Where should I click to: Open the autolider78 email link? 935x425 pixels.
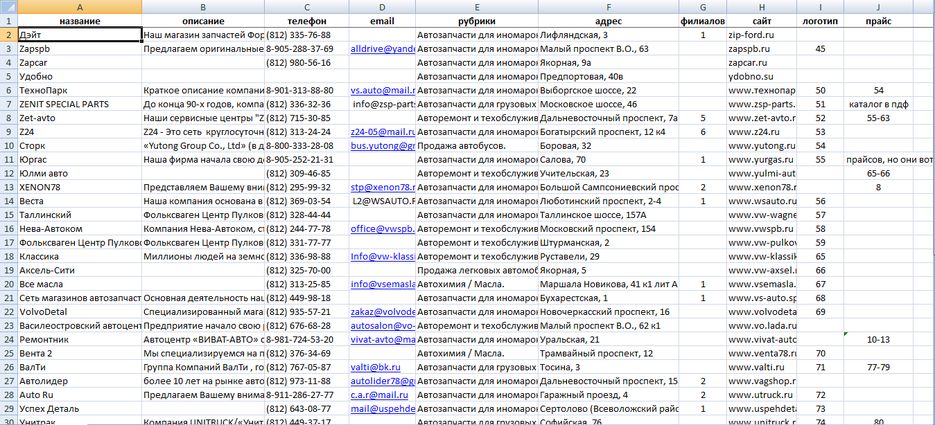(382, 381)
